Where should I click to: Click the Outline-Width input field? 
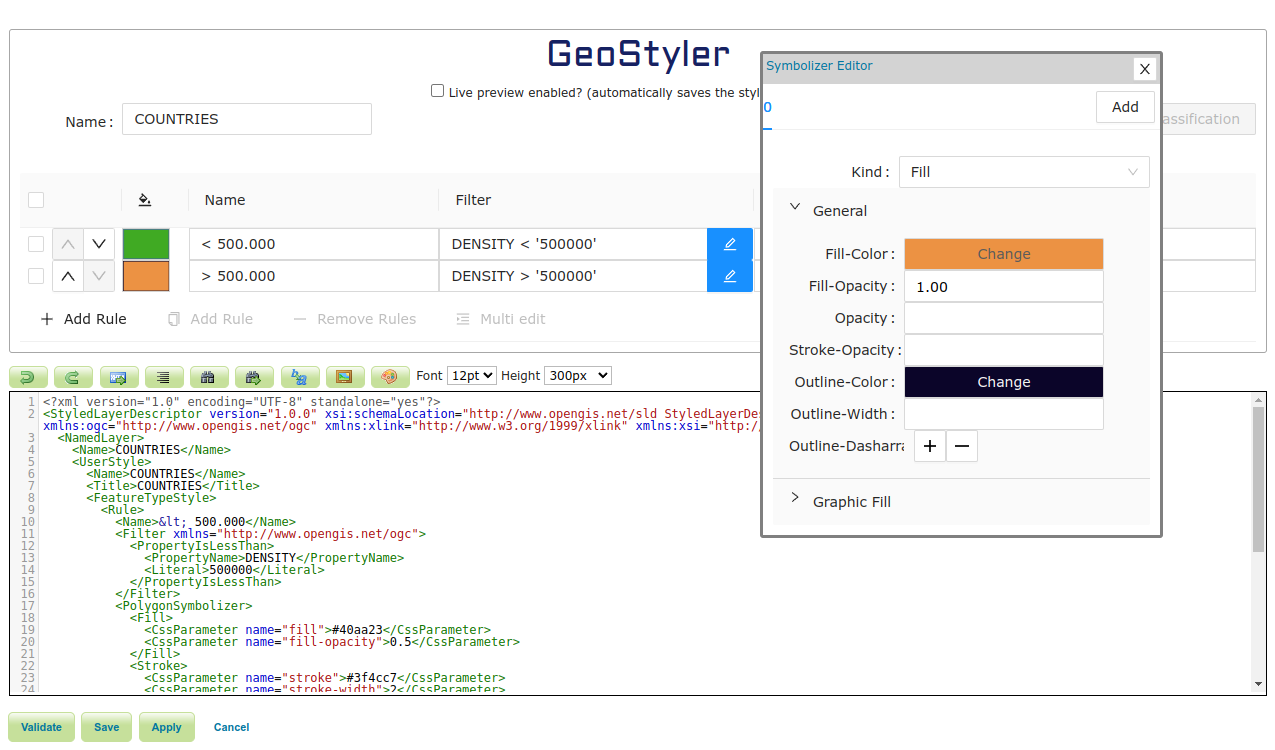pos(1004,414)
